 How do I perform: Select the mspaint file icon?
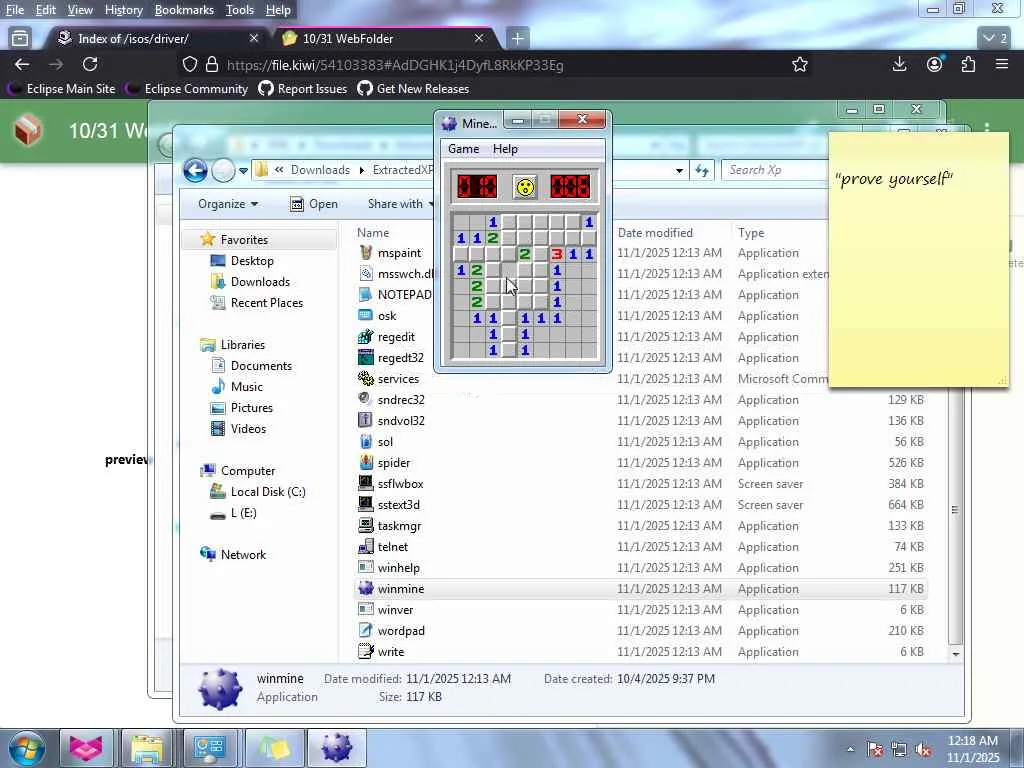tap(366, 252)
